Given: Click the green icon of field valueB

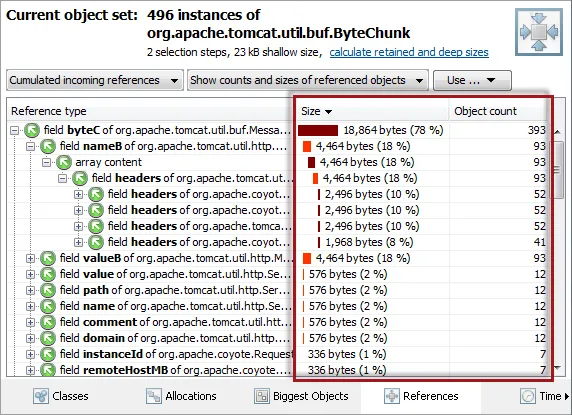Looking at the screenshot, I should pyautogui.click(x=48, y=258).
